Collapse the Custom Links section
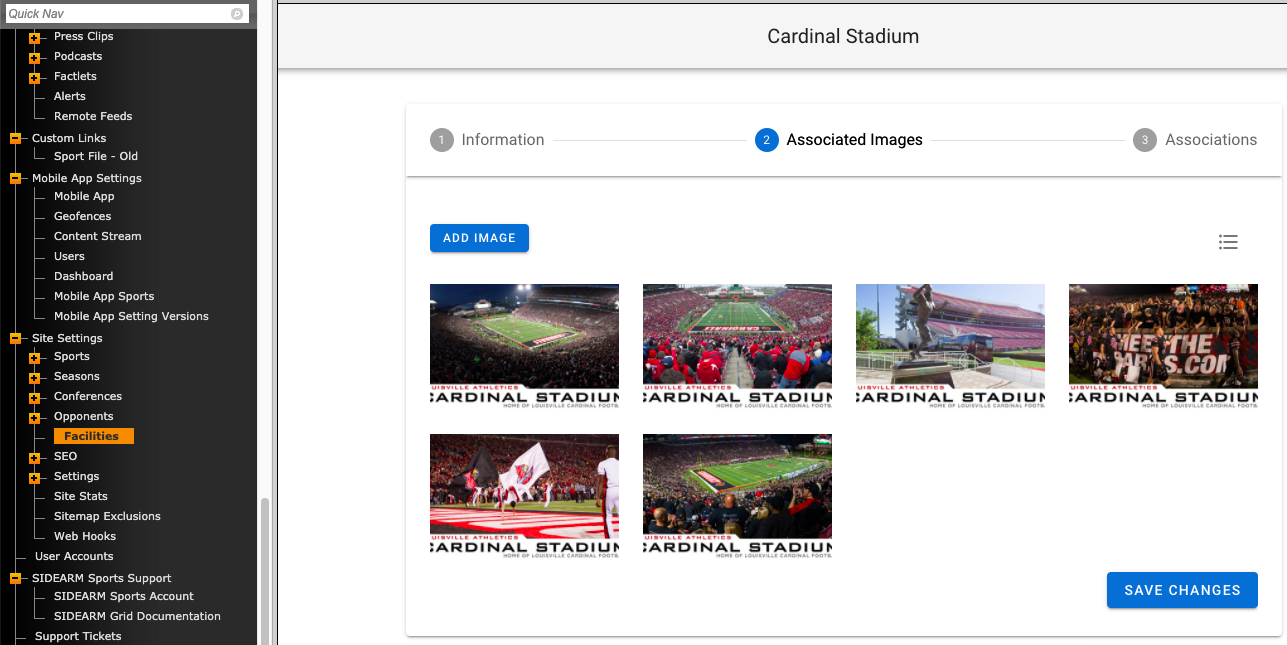The image size is (1287, 645). pos(15,139)
